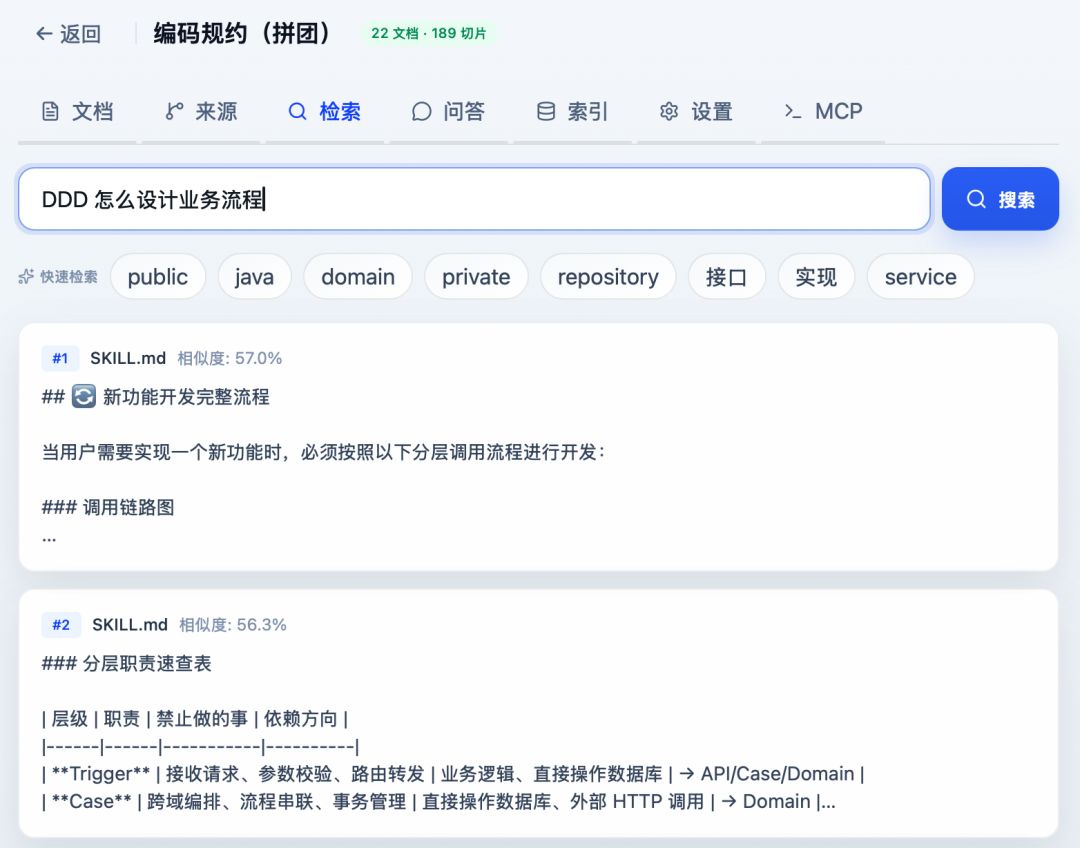
Task: Click the #2 result rank badge
Action: [61, 625]
